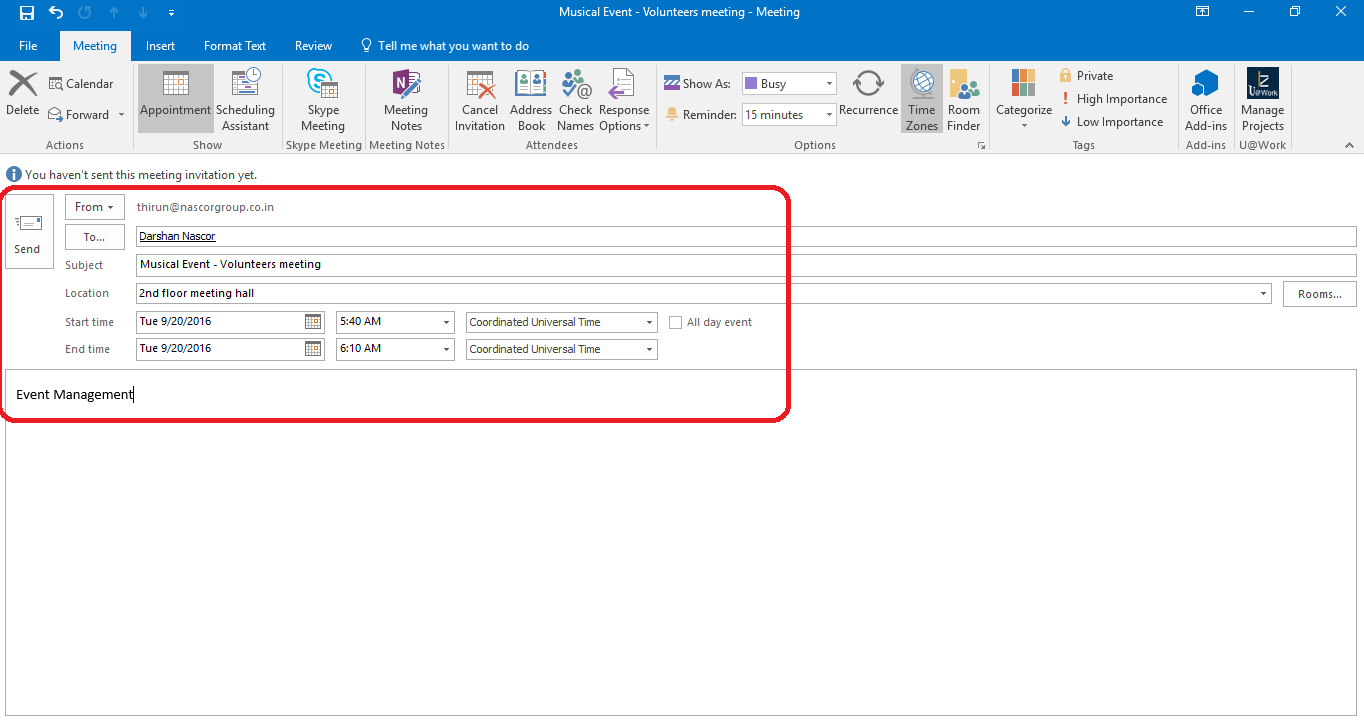Screen dimensions: 1364x723
Task: Click the Rooms... button
Action: click(x=1319, y=294)
